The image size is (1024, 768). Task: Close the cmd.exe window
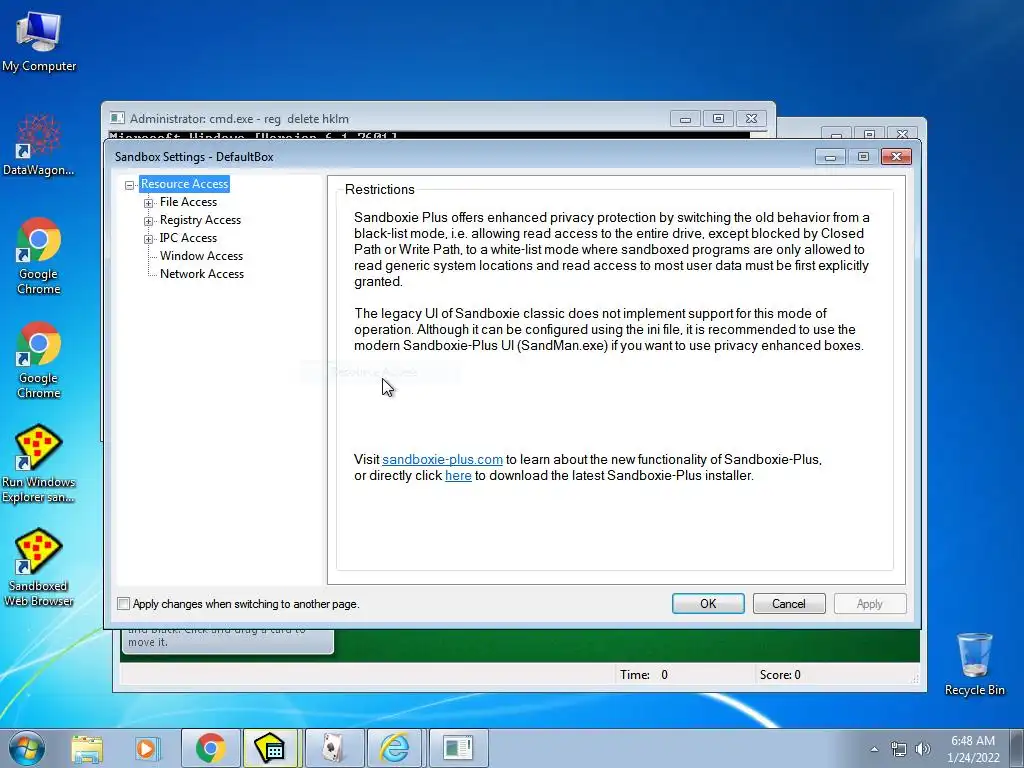click(x=751, y=119)
